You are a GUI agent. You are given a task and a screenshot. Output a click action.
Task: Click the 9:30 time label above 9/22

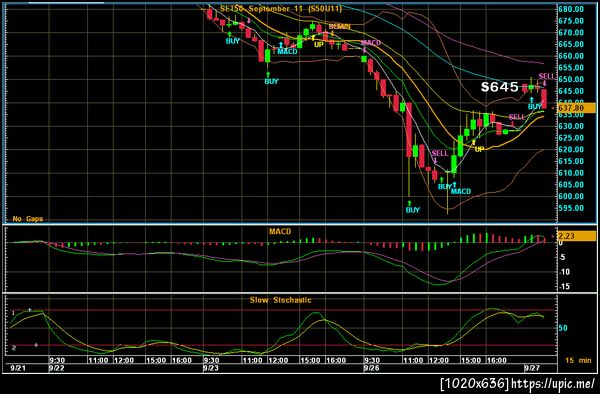pyautogui.click(x=57, y=360)
